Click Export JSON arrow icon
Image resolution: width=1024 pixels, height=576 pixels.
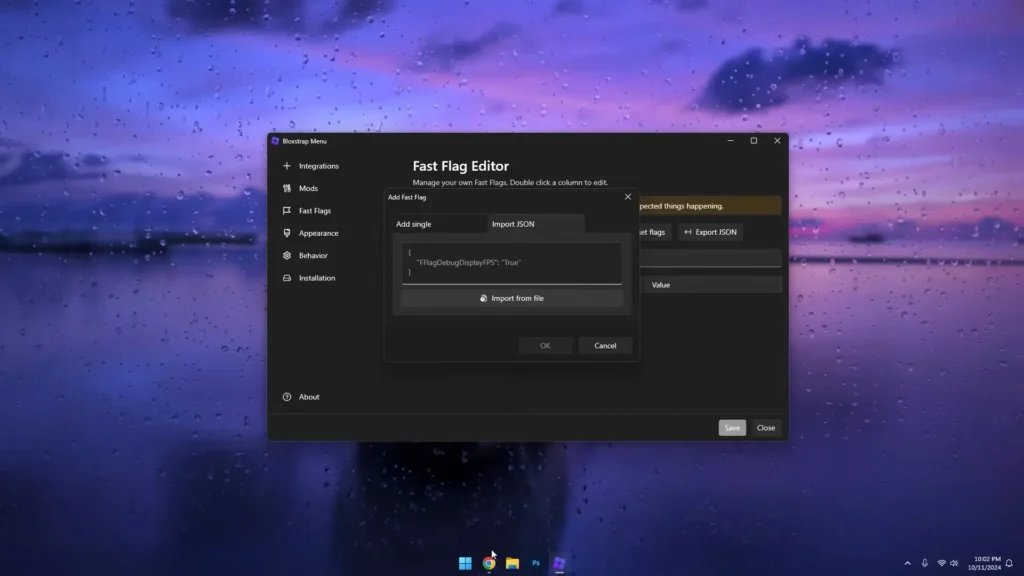pyautogui.click(x=688, y=232)
